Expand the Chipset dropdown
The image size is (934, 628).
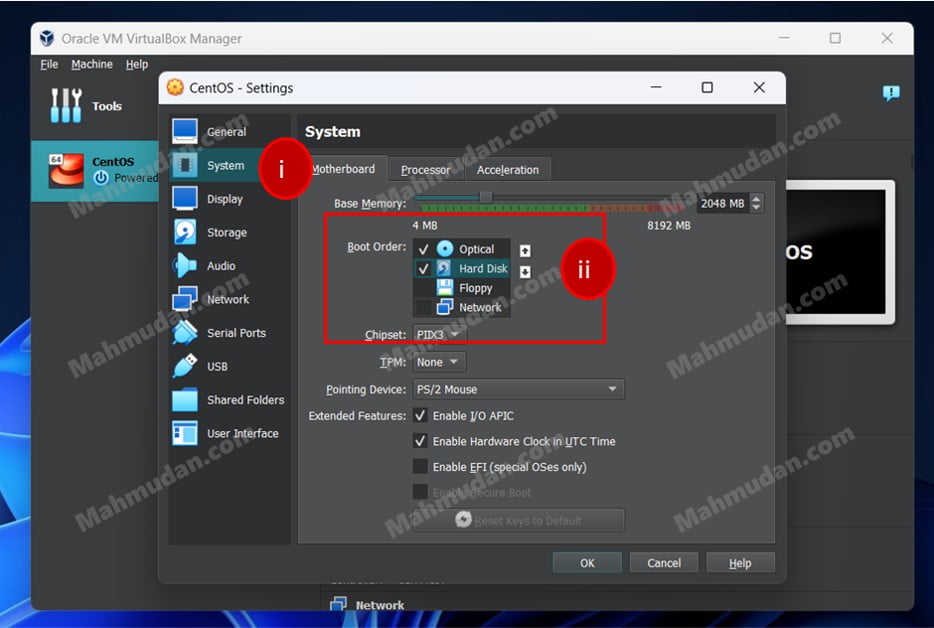pos(439,334)
